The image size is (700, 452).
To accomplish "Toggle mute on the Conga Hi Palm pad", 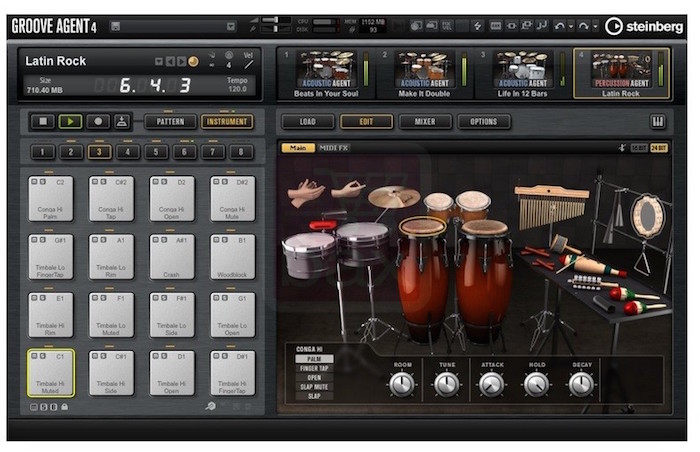I will click(33, 182).
